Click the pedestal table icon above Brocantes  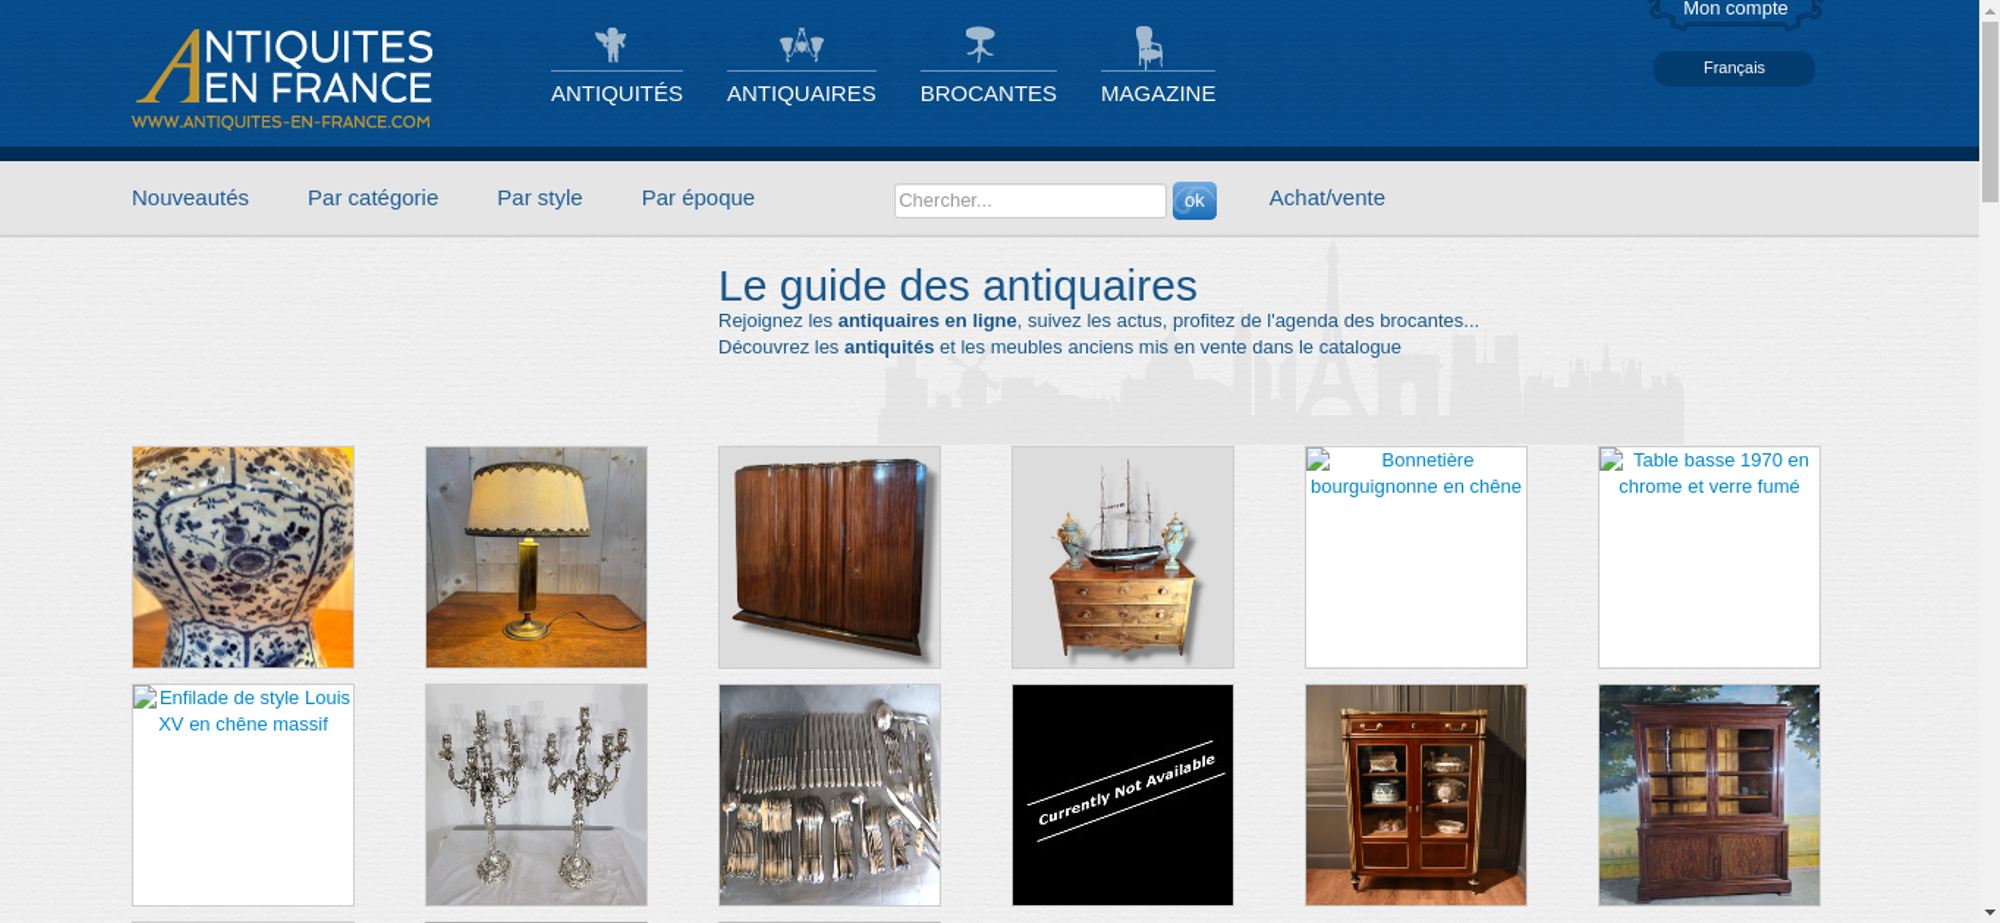[980, 45]
